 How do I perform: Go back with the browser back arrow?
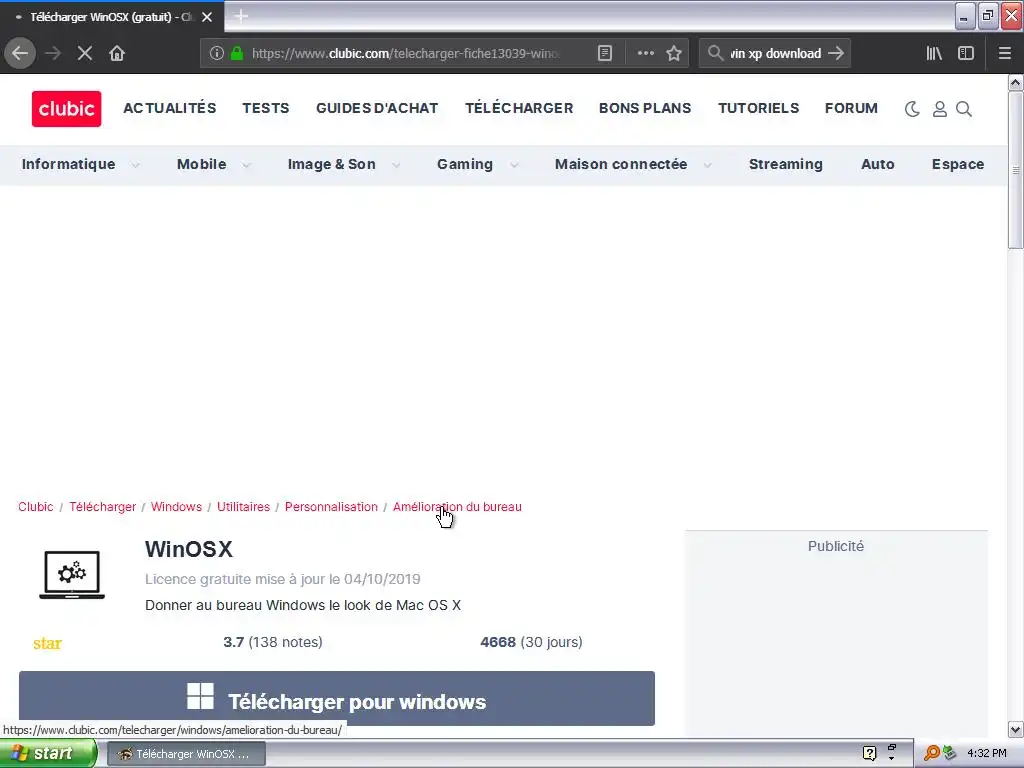point(20,53)
